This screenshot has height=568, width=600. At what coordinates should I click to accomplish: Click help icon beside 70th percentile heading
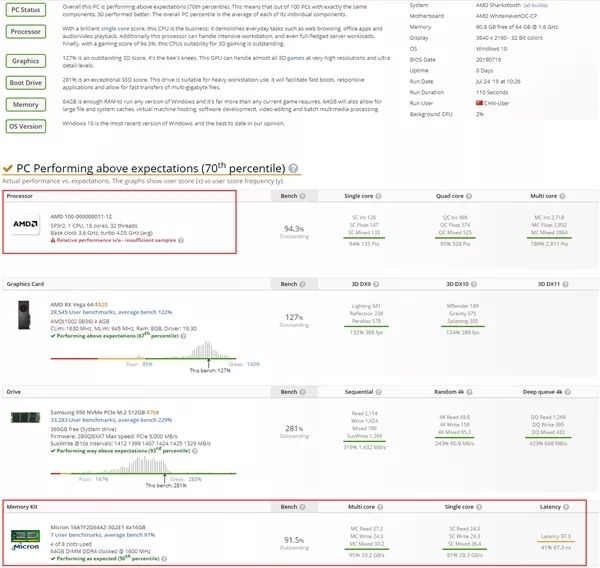[x=293, y=168]
